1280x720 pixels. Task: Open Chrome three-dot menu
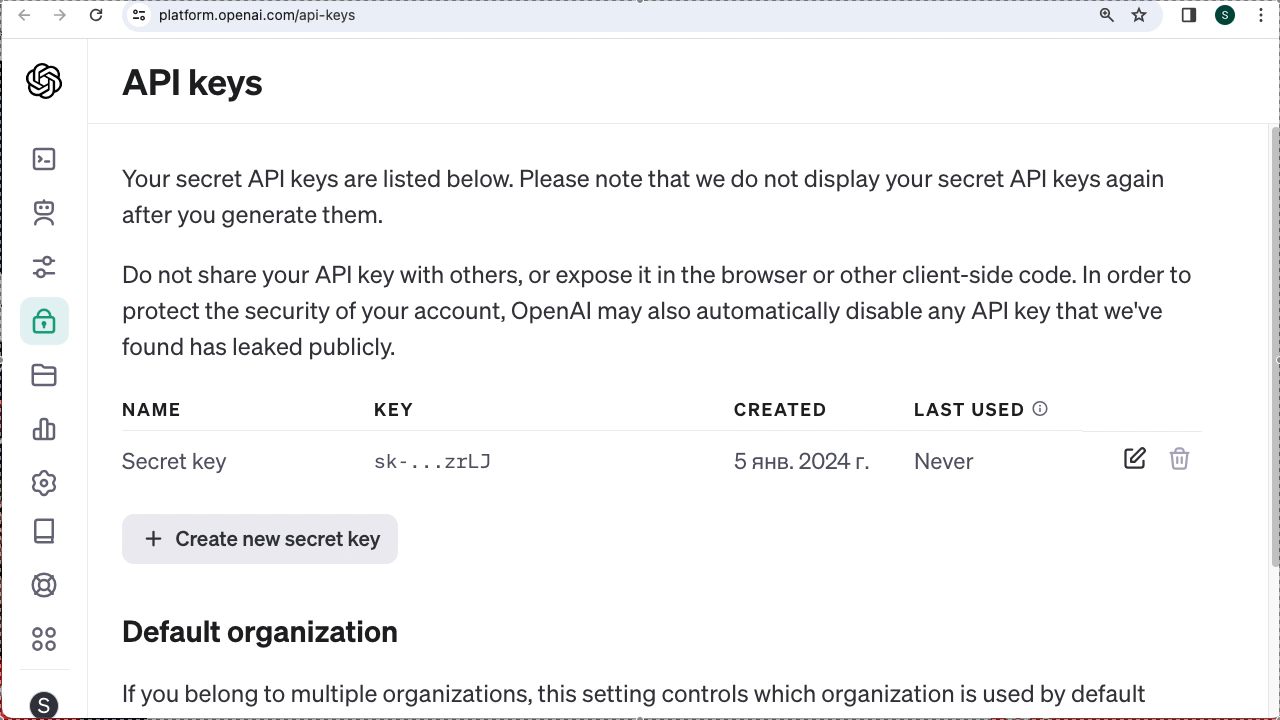(1260, 15)
